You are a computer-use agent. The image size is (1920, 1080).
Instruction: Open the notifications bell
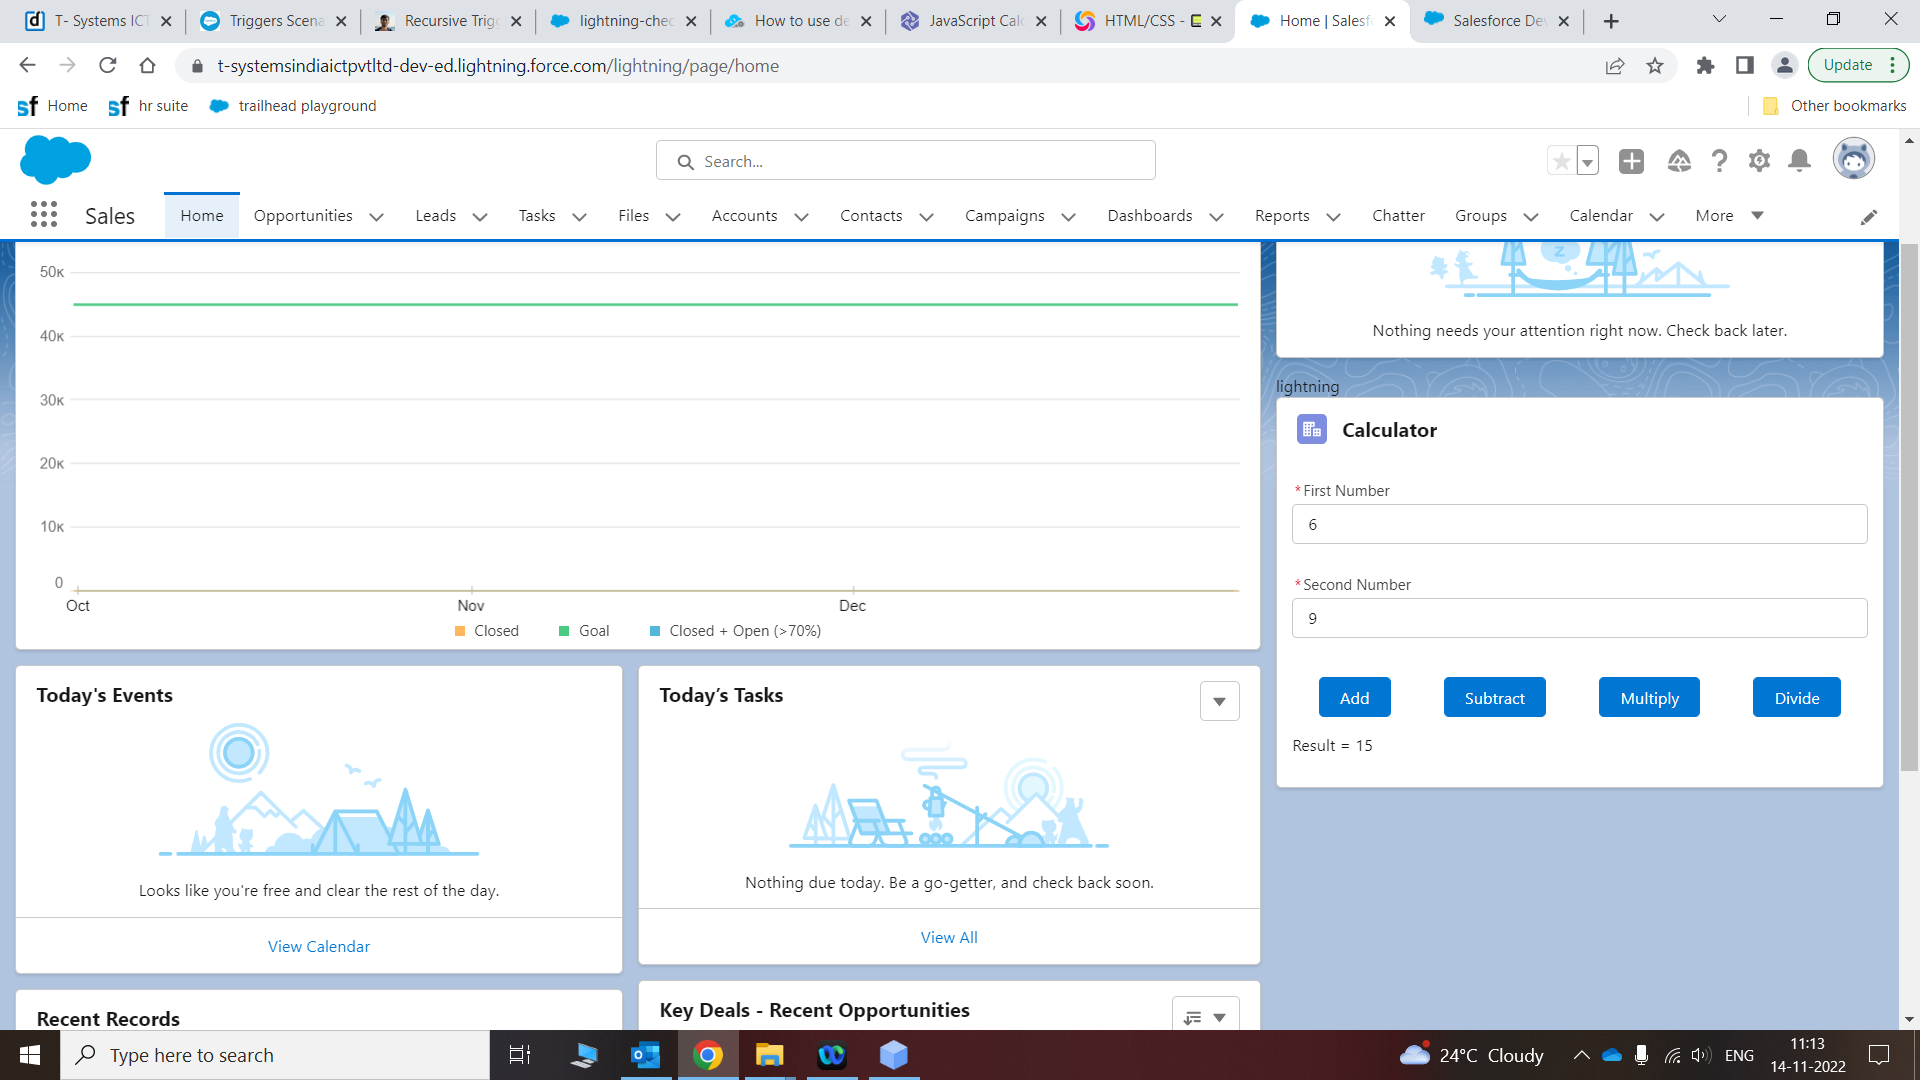coord(1799,161)
